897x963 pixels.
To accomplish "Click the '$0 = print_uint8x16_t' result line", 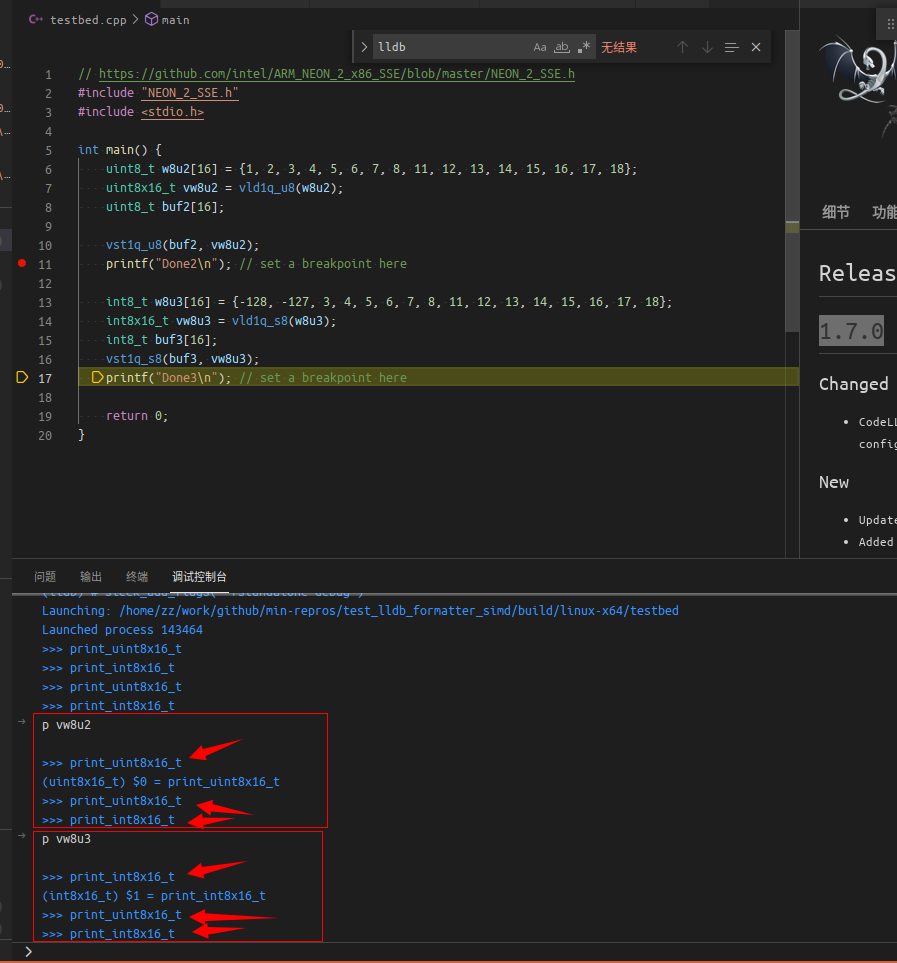I will point(161,782).
